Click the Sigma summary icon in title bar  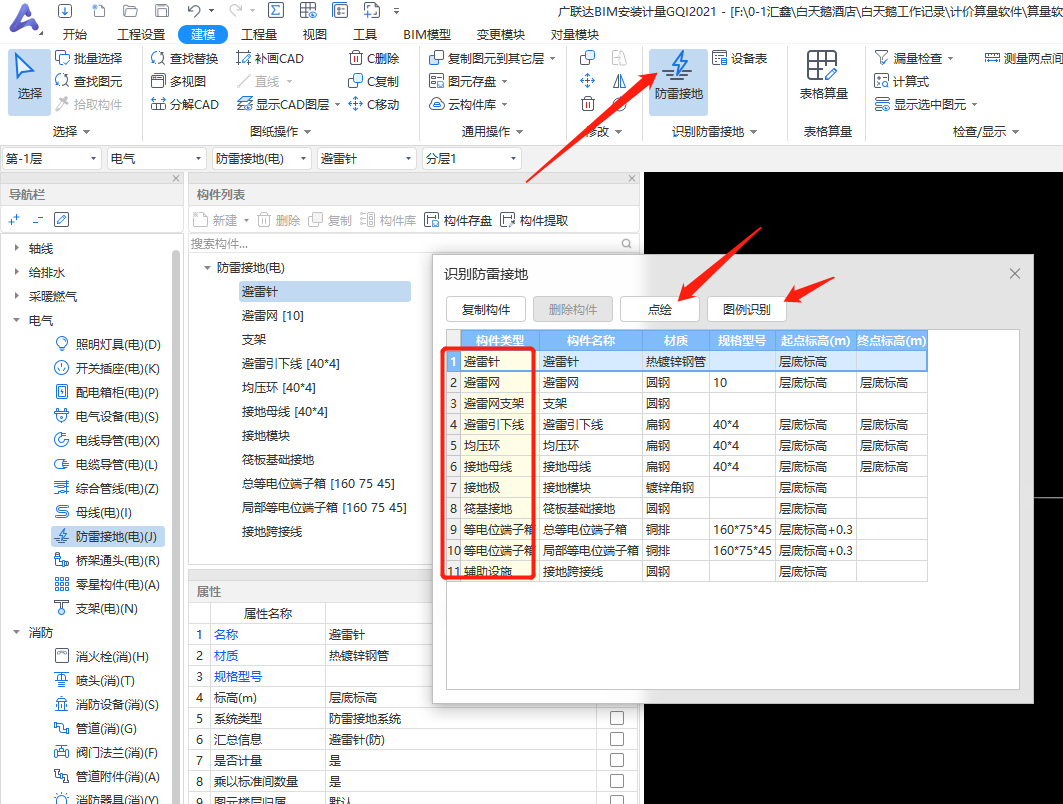[x=276, y=11]
